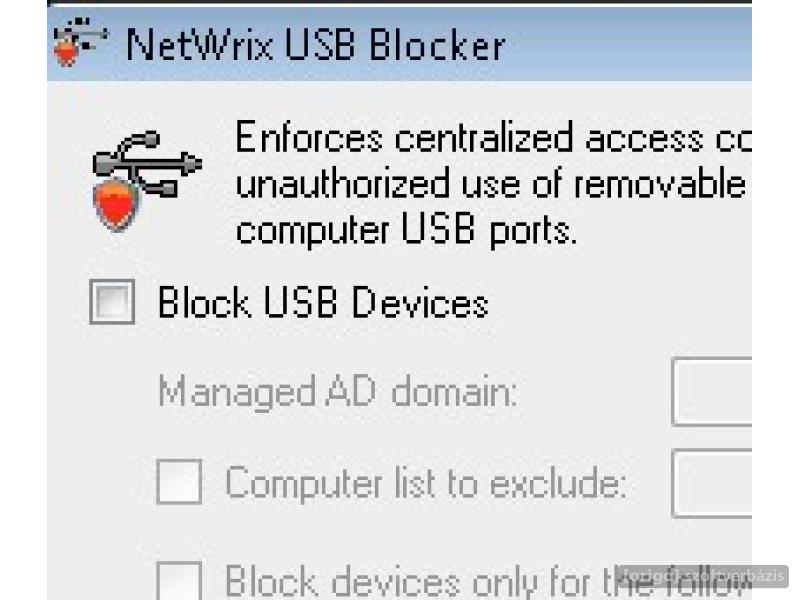Image resolution: width=800 pixels, height=600 pixels.
Task: Click blank dialog area right of Block USB Devices
Action: point(620,302)
